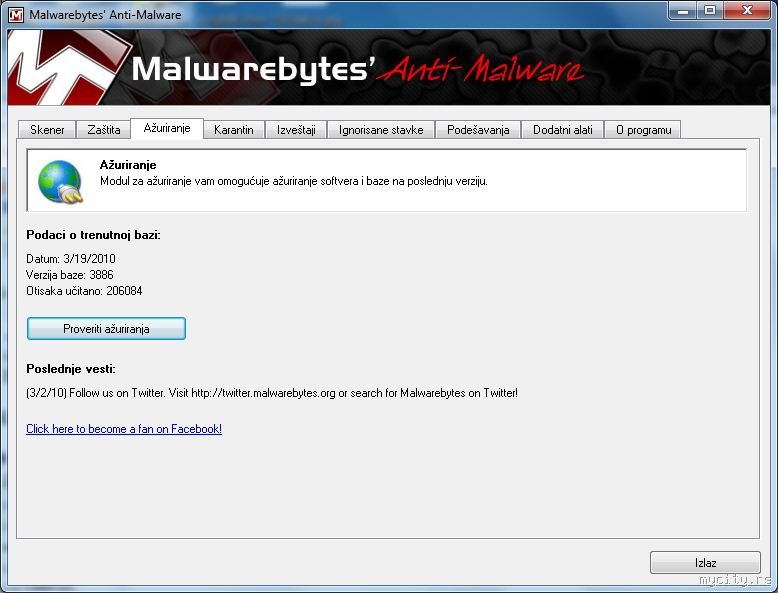Click the 'Modul za ažuriranje' description text
The image size is (778, 593).
pos(294,181)
